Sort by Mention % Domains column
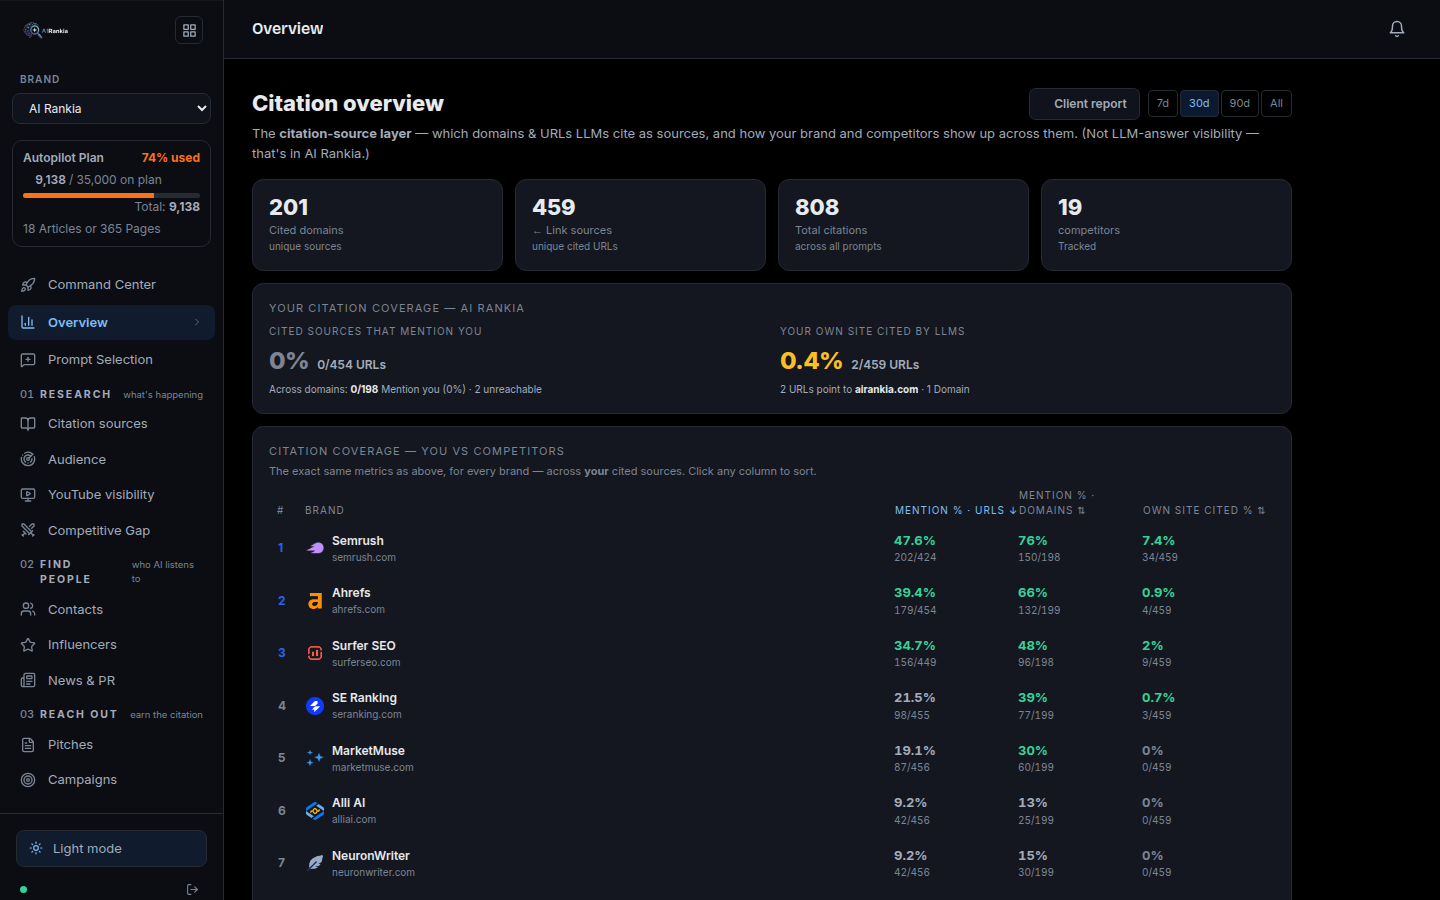Screen dimensions: 1440x900 (x=1056, y=503)
